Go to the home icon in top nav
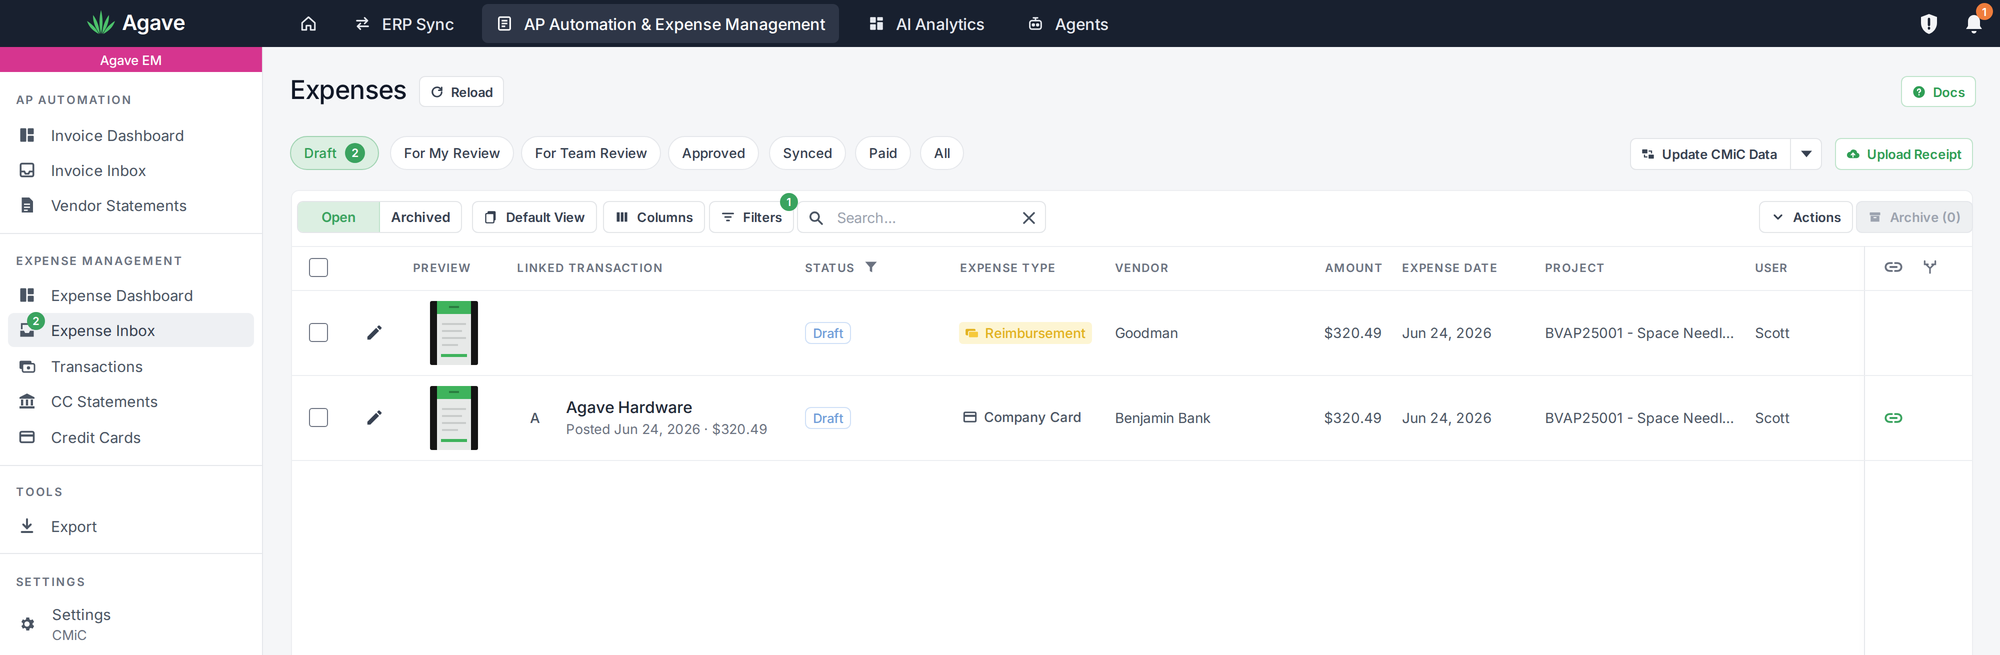 click(x=308, y=23)
